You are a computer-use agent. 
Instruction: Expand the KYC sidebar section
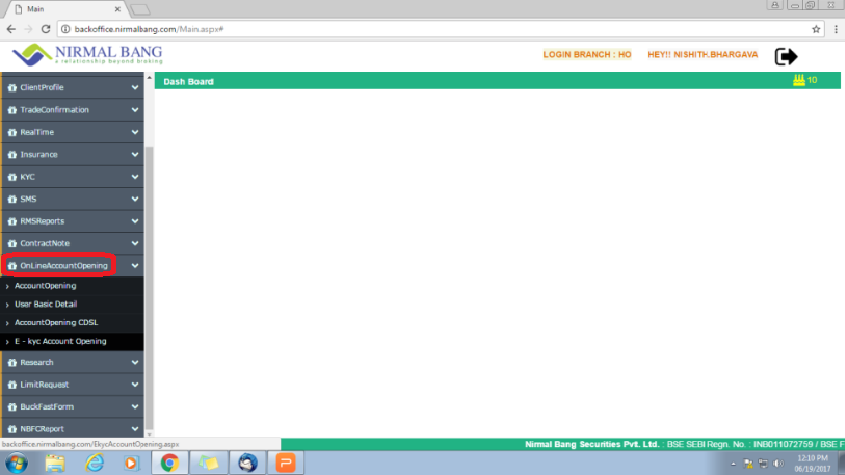click(72, 177)
